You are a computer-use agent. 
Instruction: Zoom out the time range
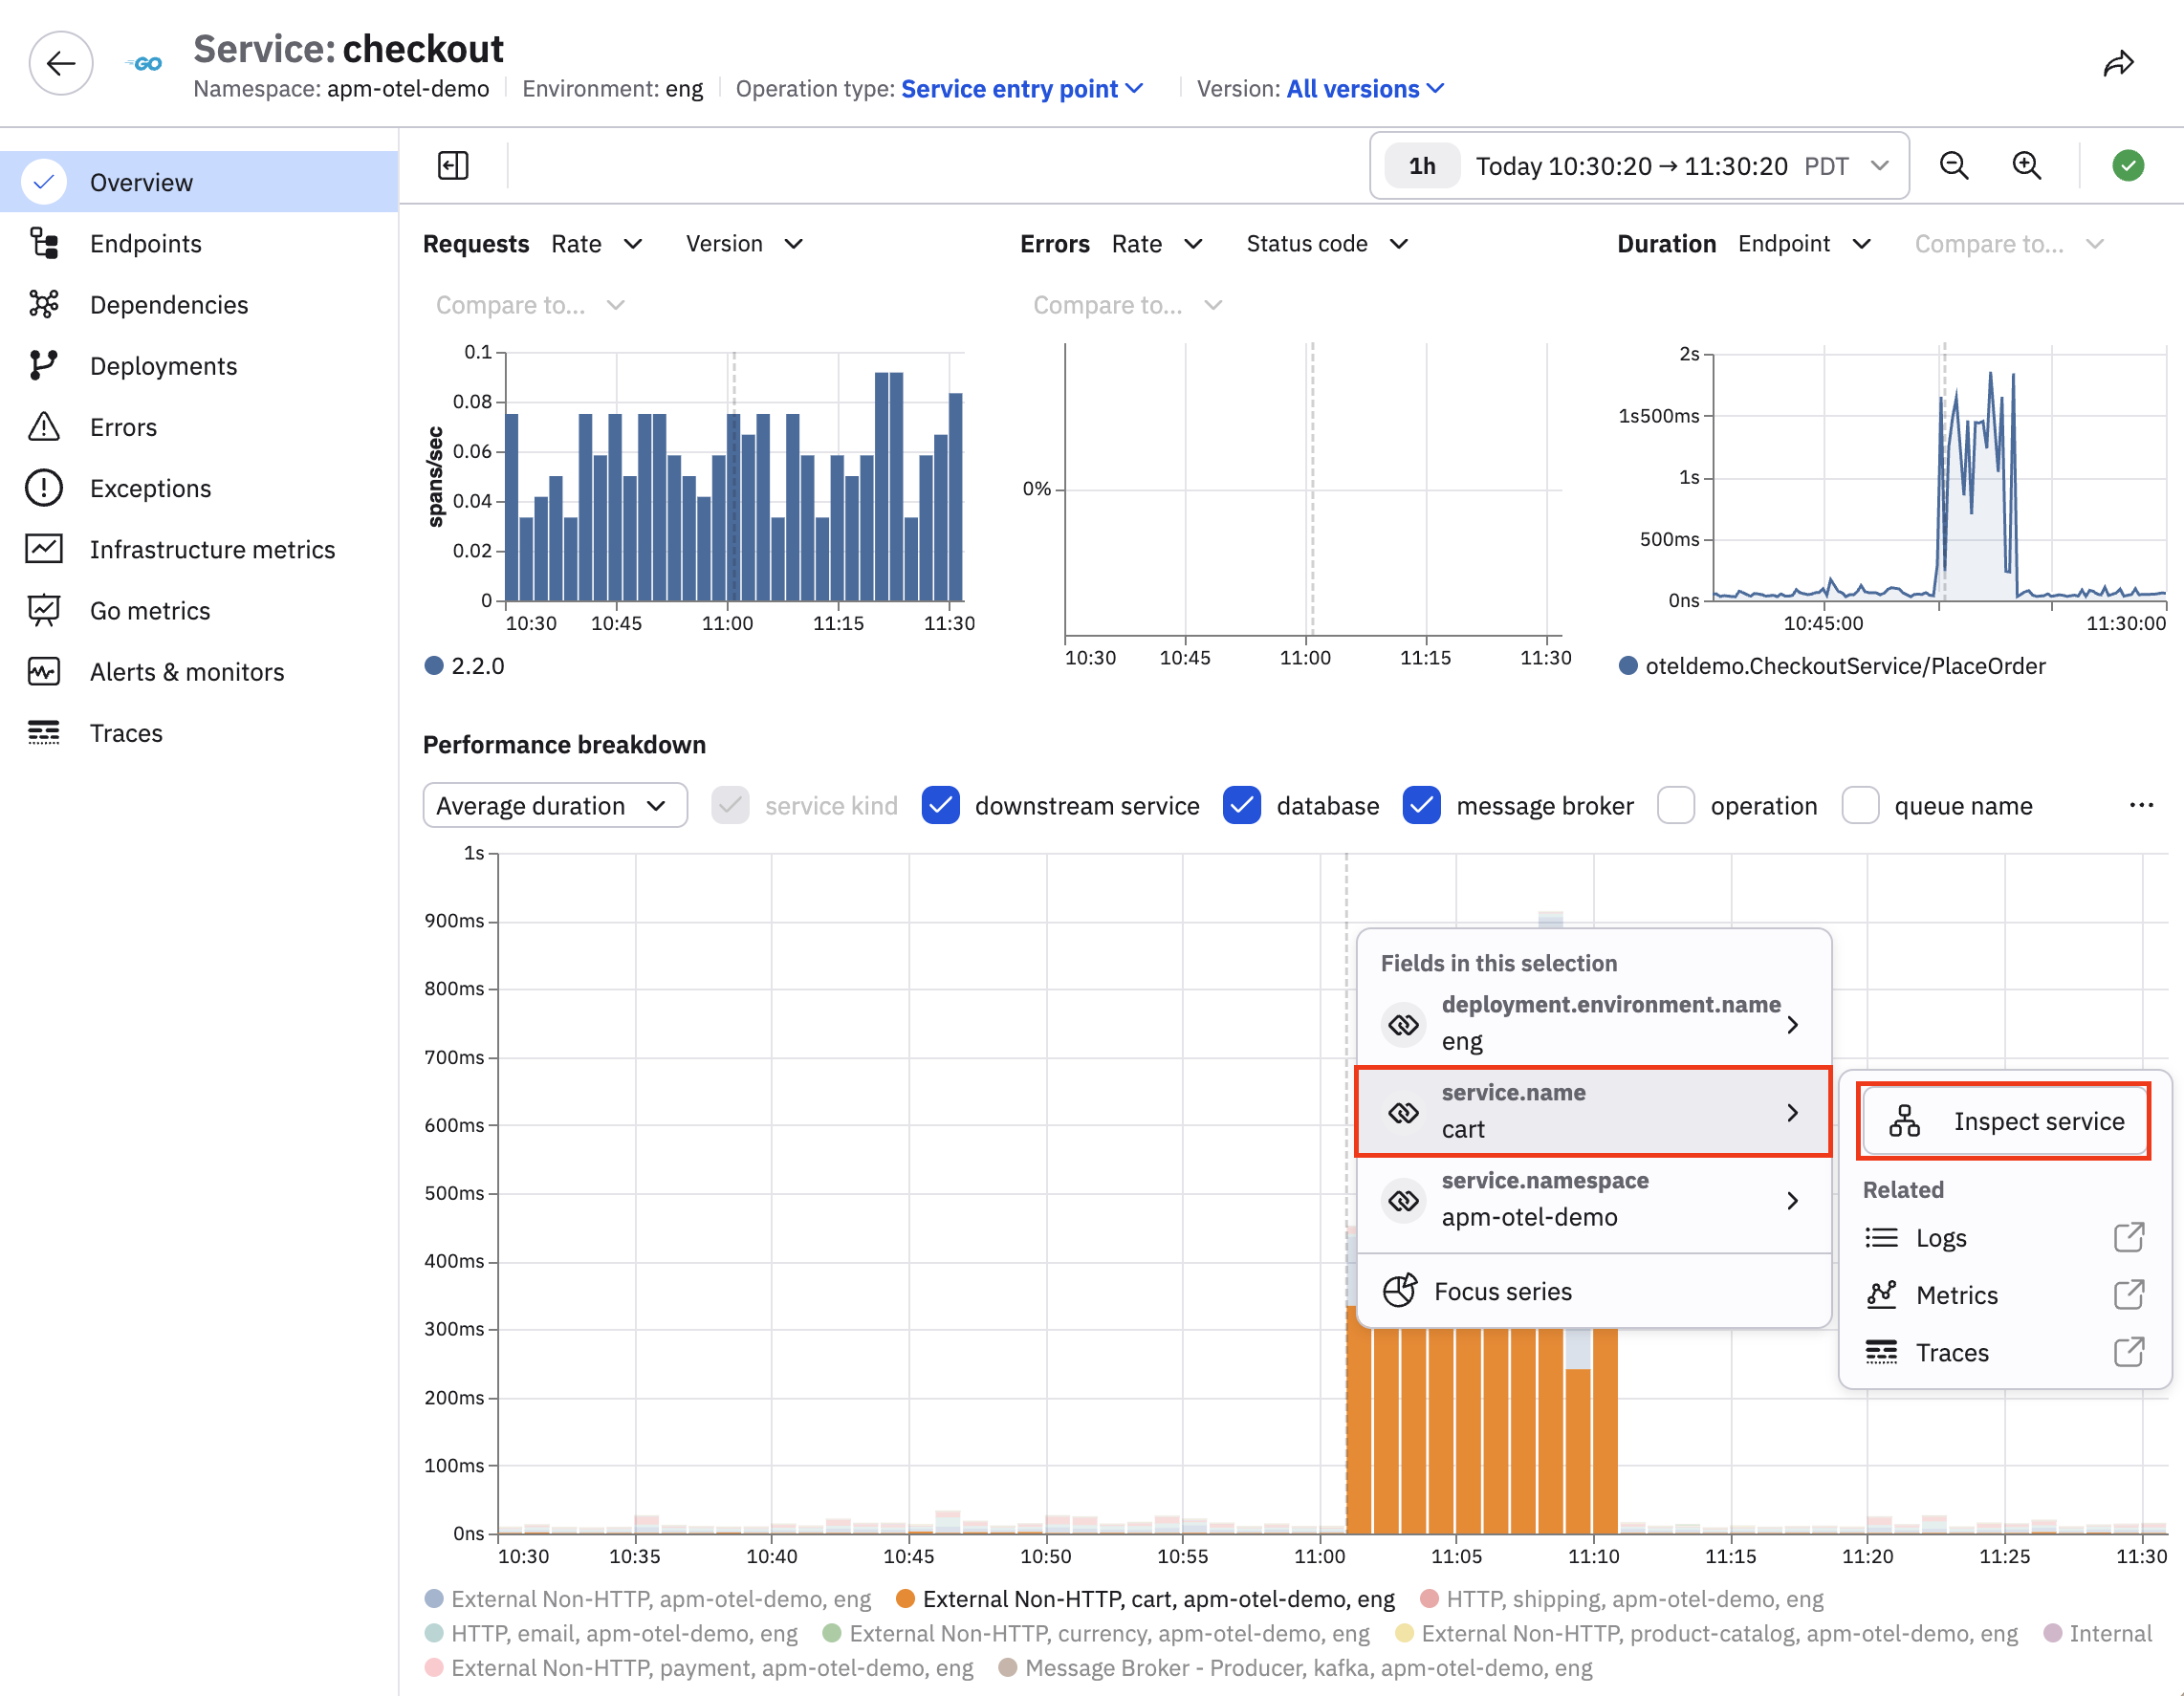(1954, 165)
